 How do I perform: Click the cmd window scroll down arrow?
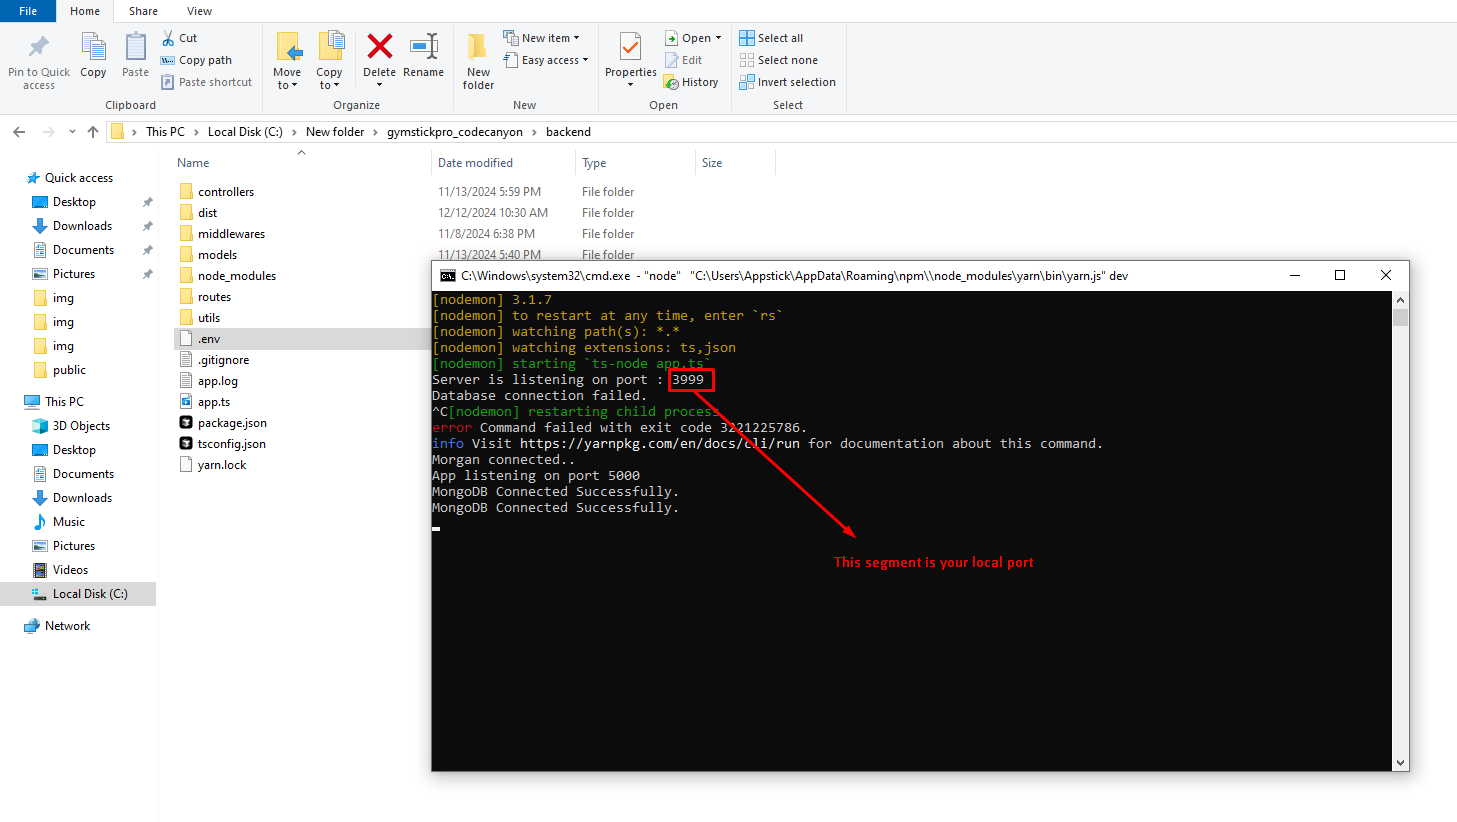(1400, 762)
